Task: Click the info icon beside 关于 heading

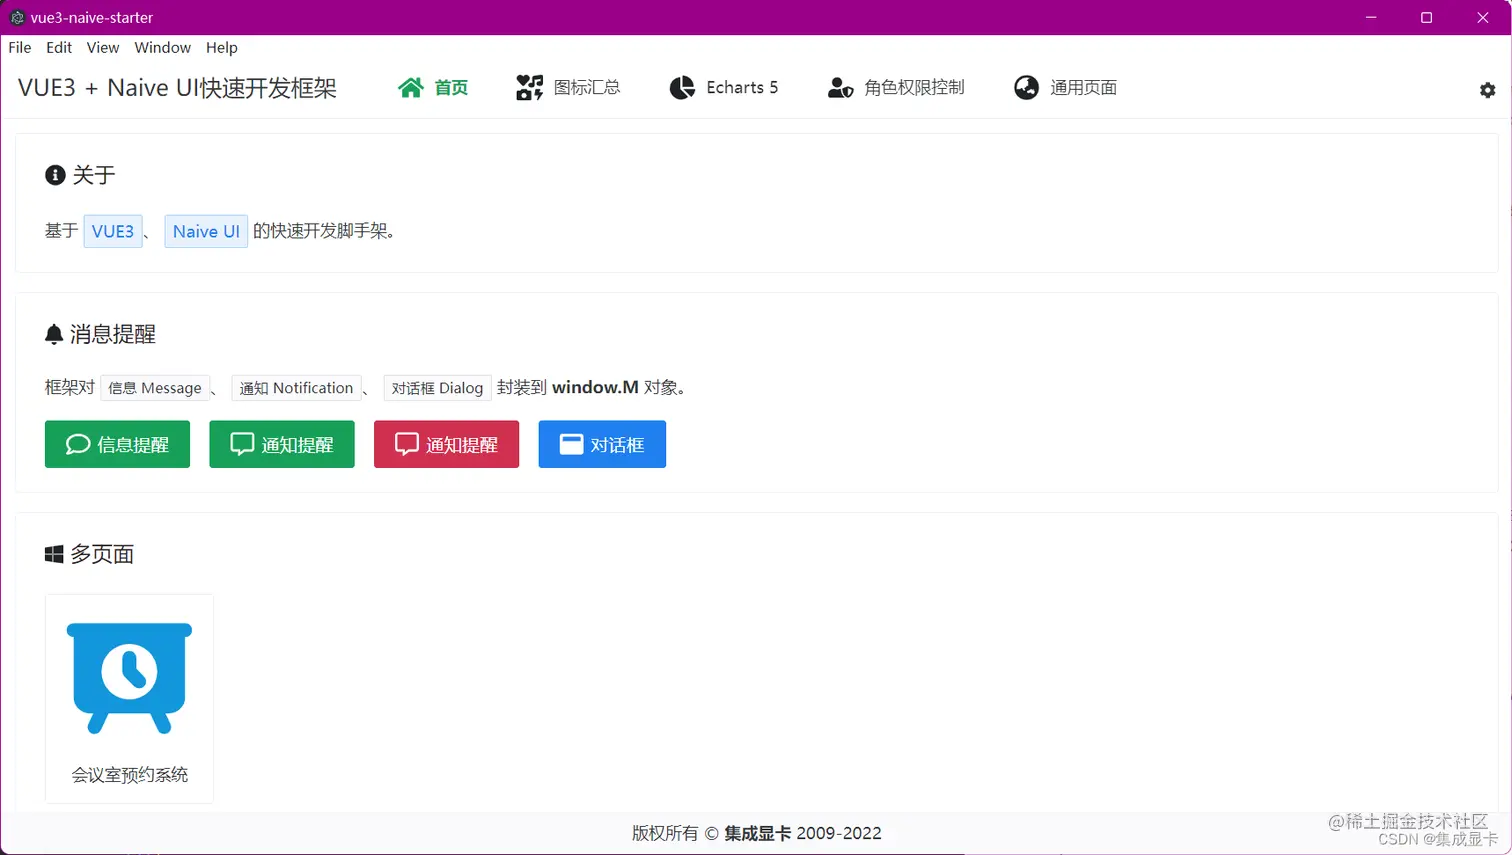Action: pyautogui.click(x=54, y=174)
